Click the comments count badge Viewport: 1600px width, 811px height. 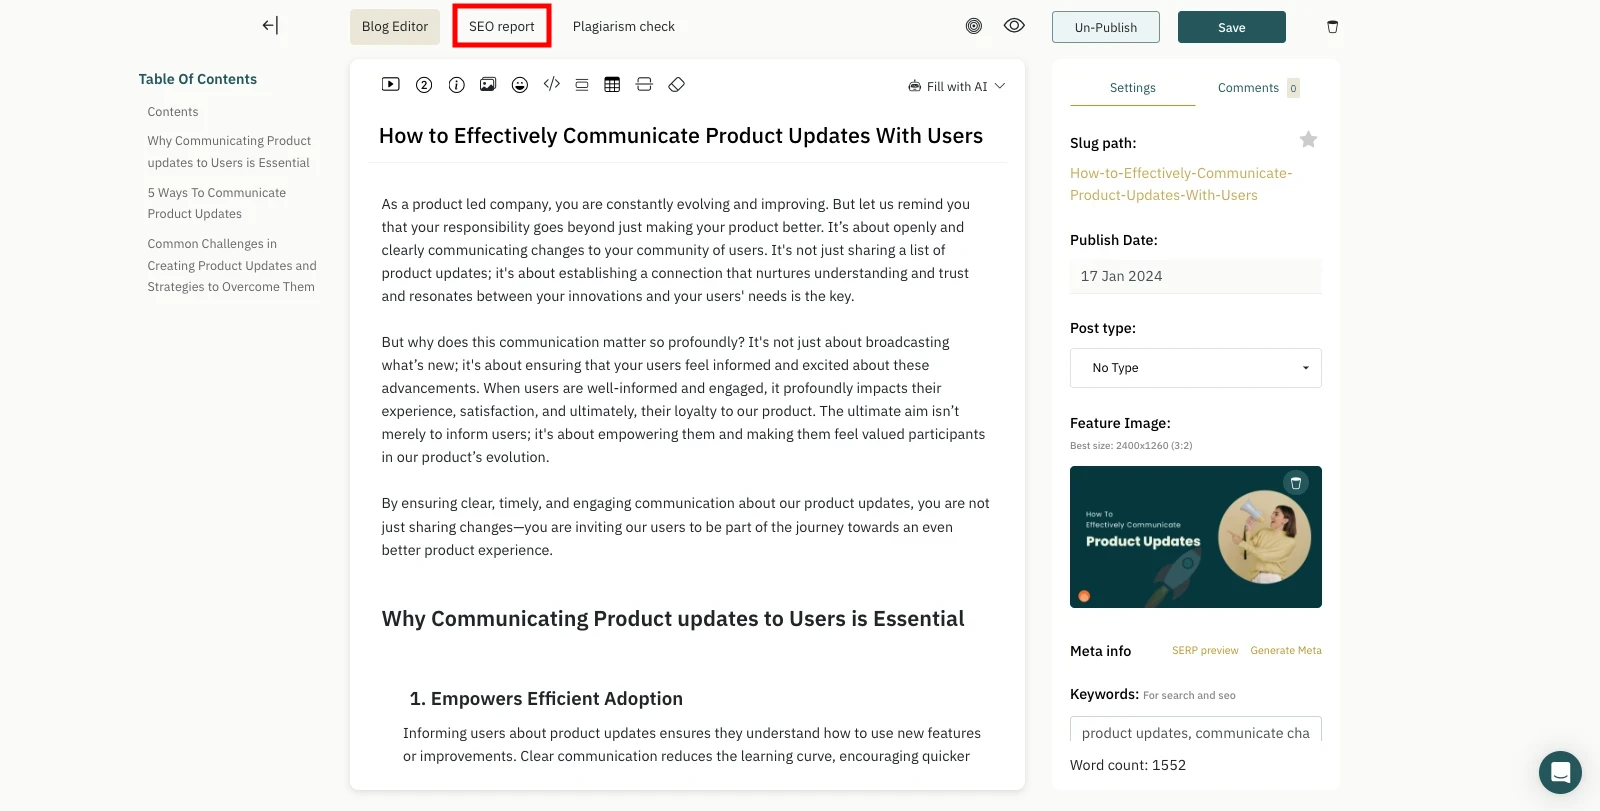click(1293, 88)
